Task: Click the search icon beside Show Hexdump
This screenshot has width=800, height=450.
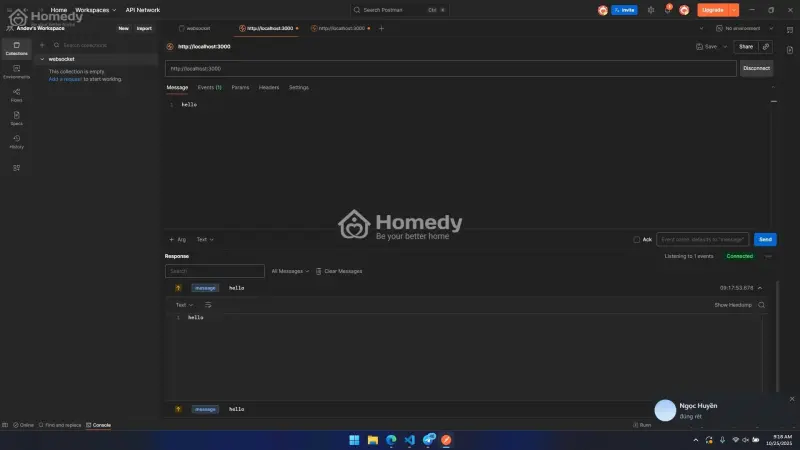Action: tap(761, 305)
